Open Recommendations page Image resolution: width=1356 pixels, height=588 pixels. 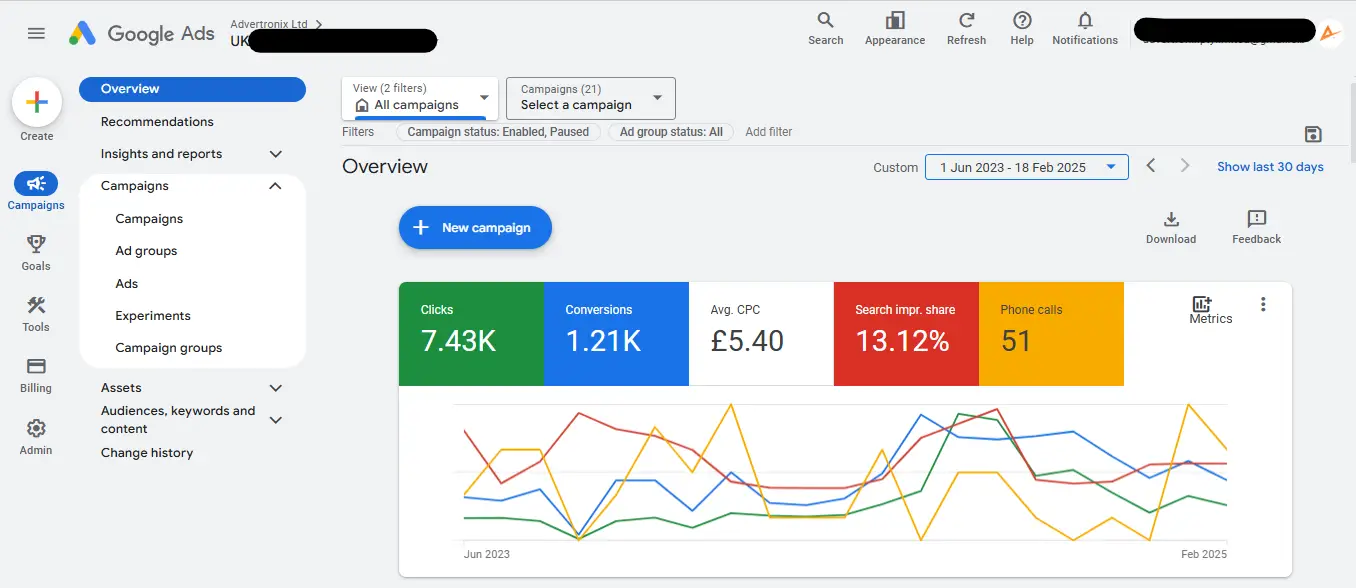[x=157, y=122]
